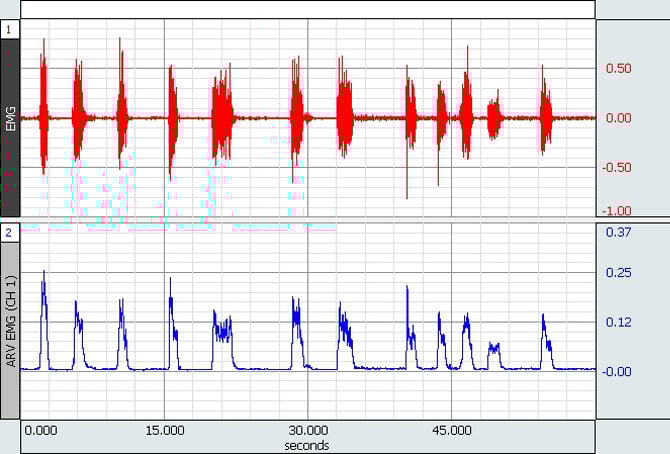Click the -1.00 value on EMG scale

[617, 211]
